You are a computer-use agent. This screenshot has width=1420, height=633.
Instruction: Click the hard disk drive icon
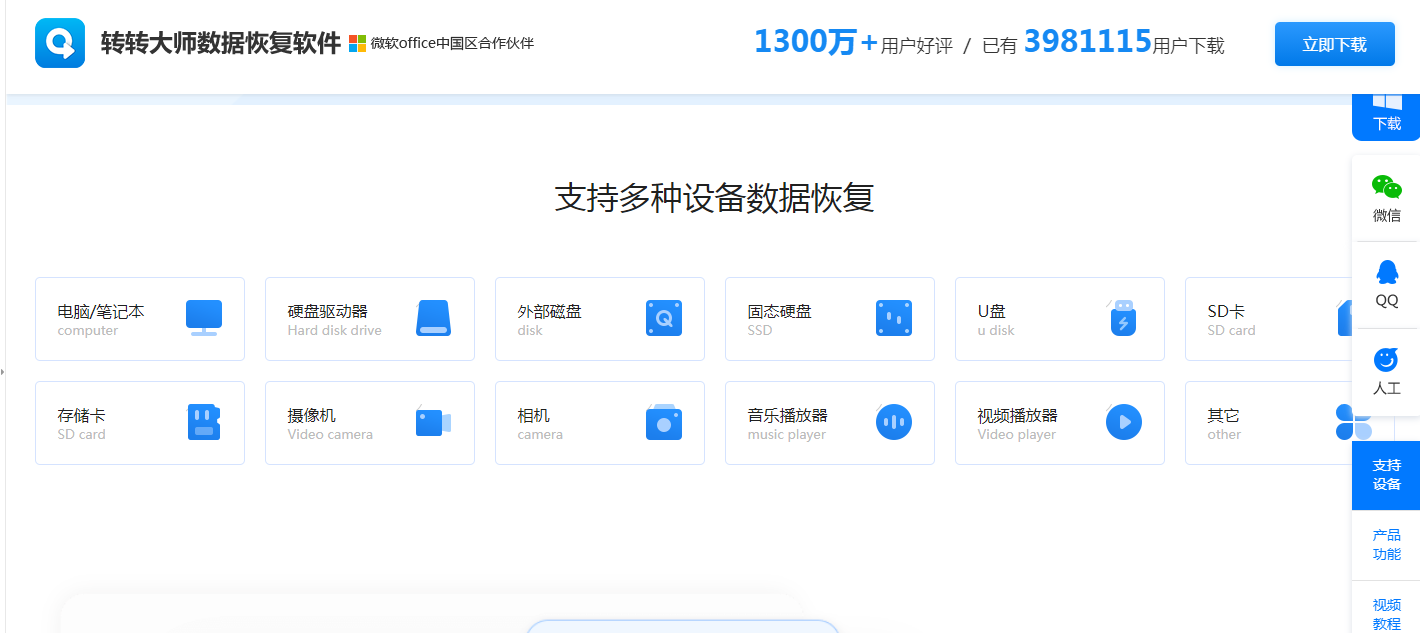pos(434,318)
